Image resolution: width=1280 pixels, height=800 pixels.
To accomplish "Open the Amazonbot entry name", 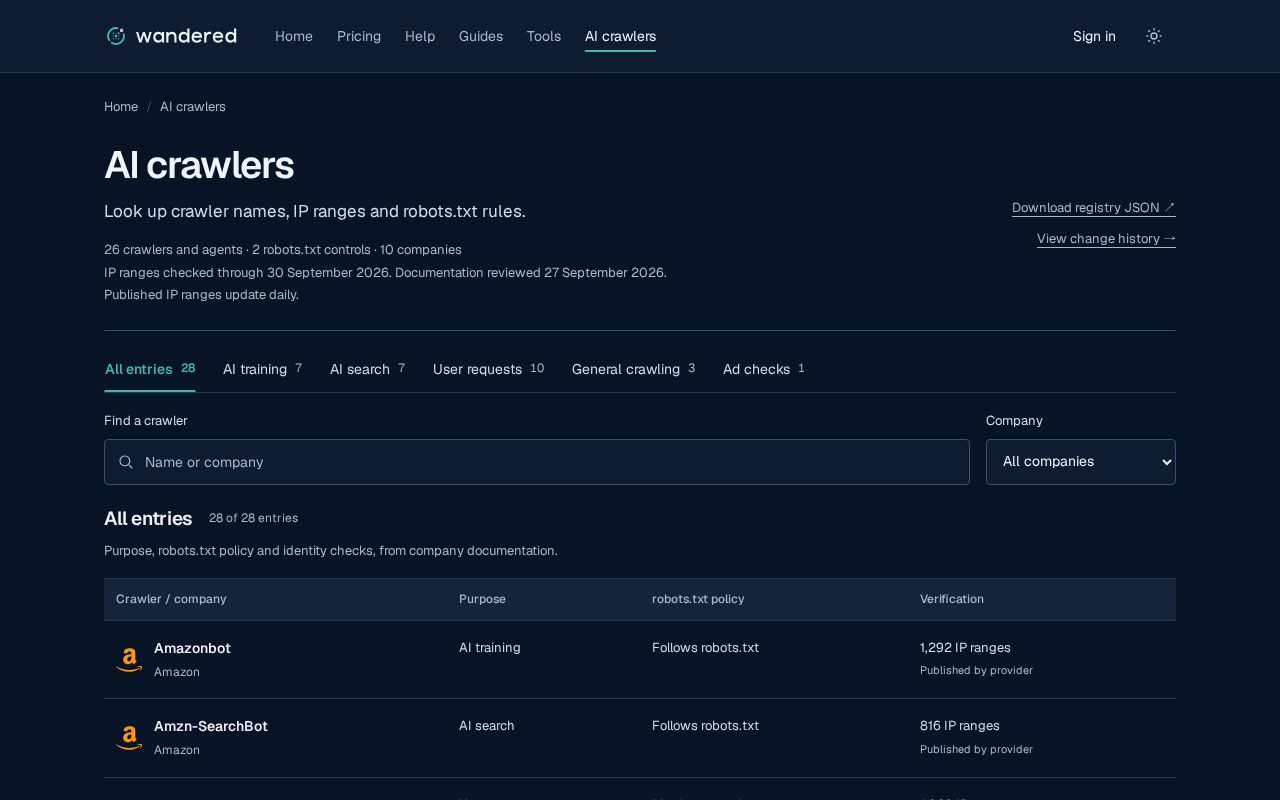I will (x=192, y=648).
